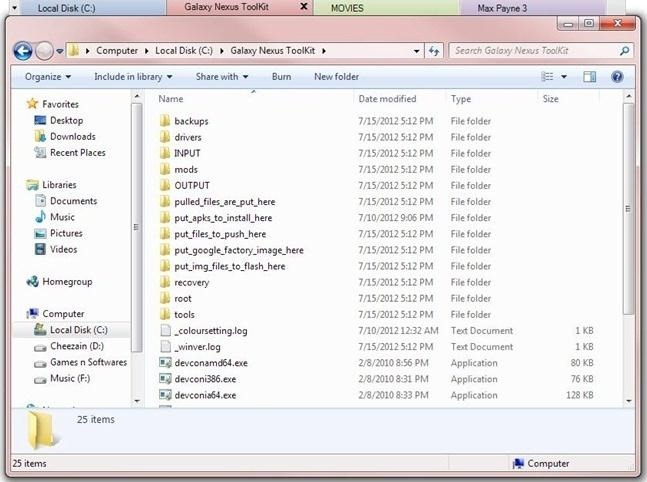The width and height of the screenshot is (647, 482).
Task: Select Desktop in the navigation pane
Action: click(x=66, y=120)
